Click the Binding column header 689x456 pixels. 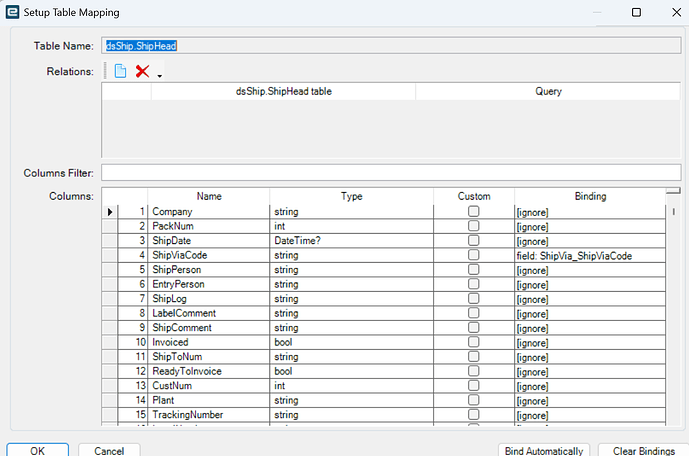[590, 196]
